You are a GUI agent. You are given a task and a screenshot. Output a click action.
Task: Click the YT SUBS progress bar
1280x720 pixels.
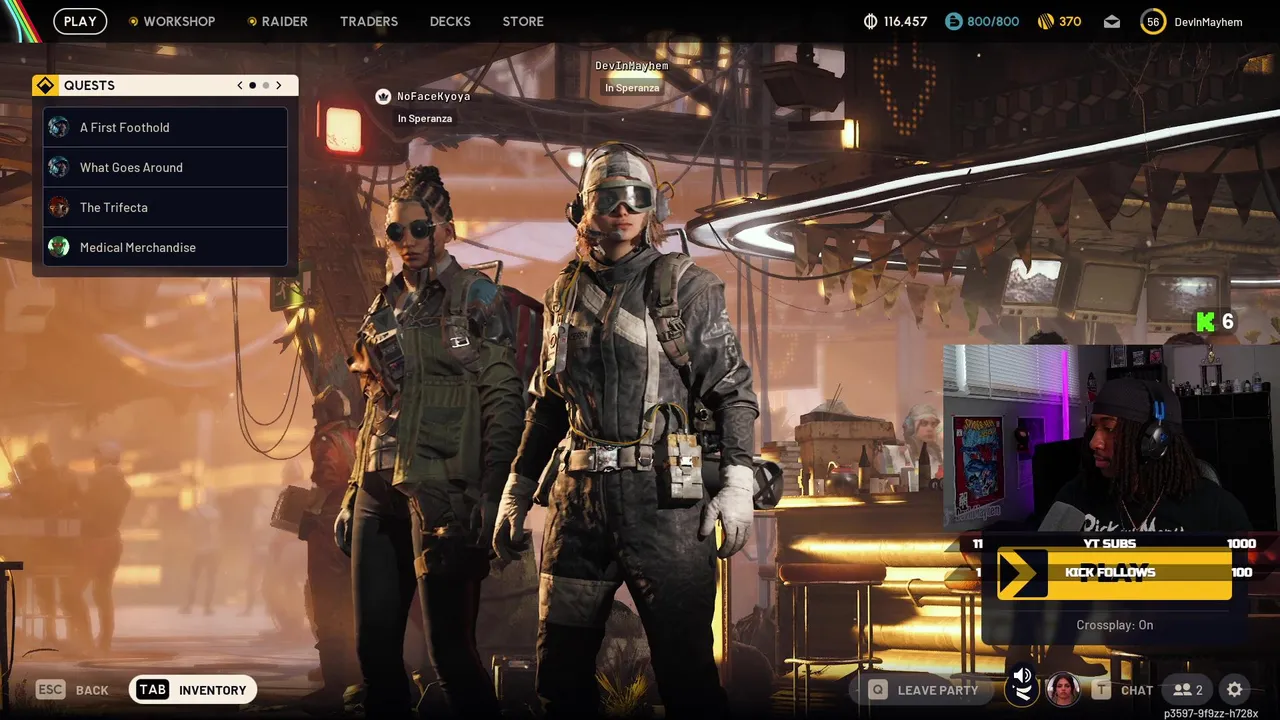[1114, 544]
